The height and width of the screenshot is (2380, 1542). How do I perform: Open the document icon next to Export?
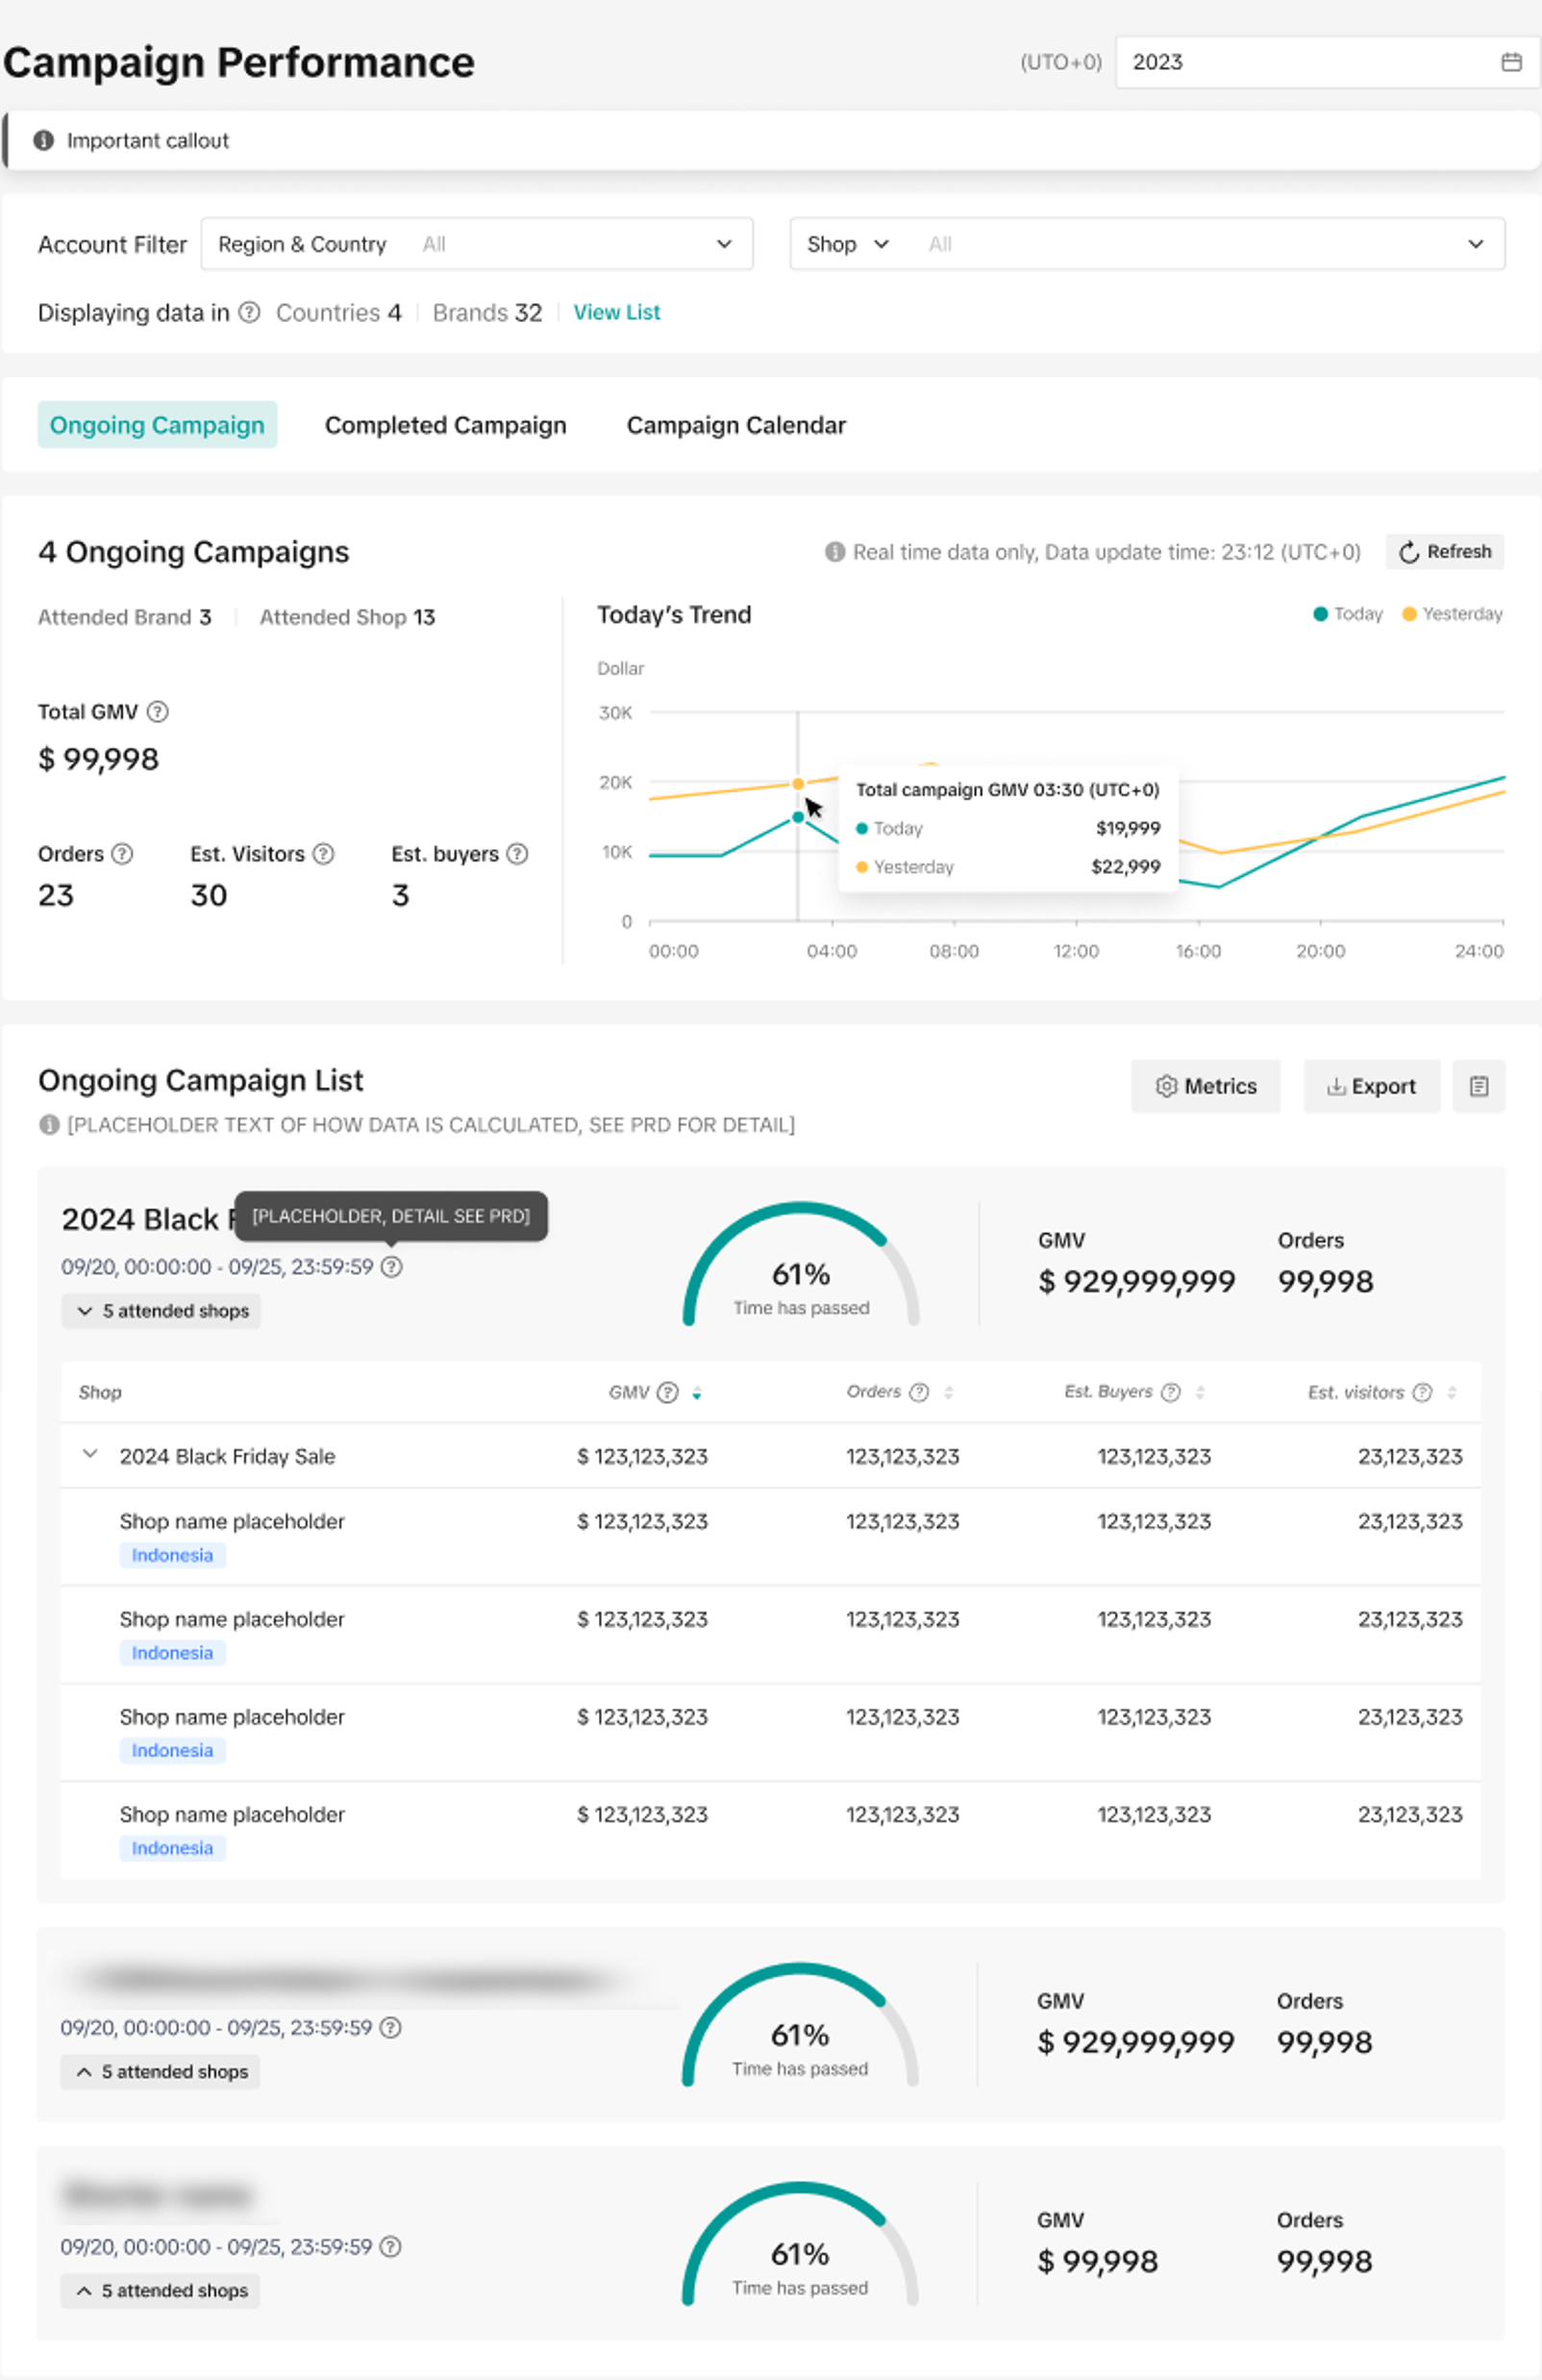tap(1478, 1086)
